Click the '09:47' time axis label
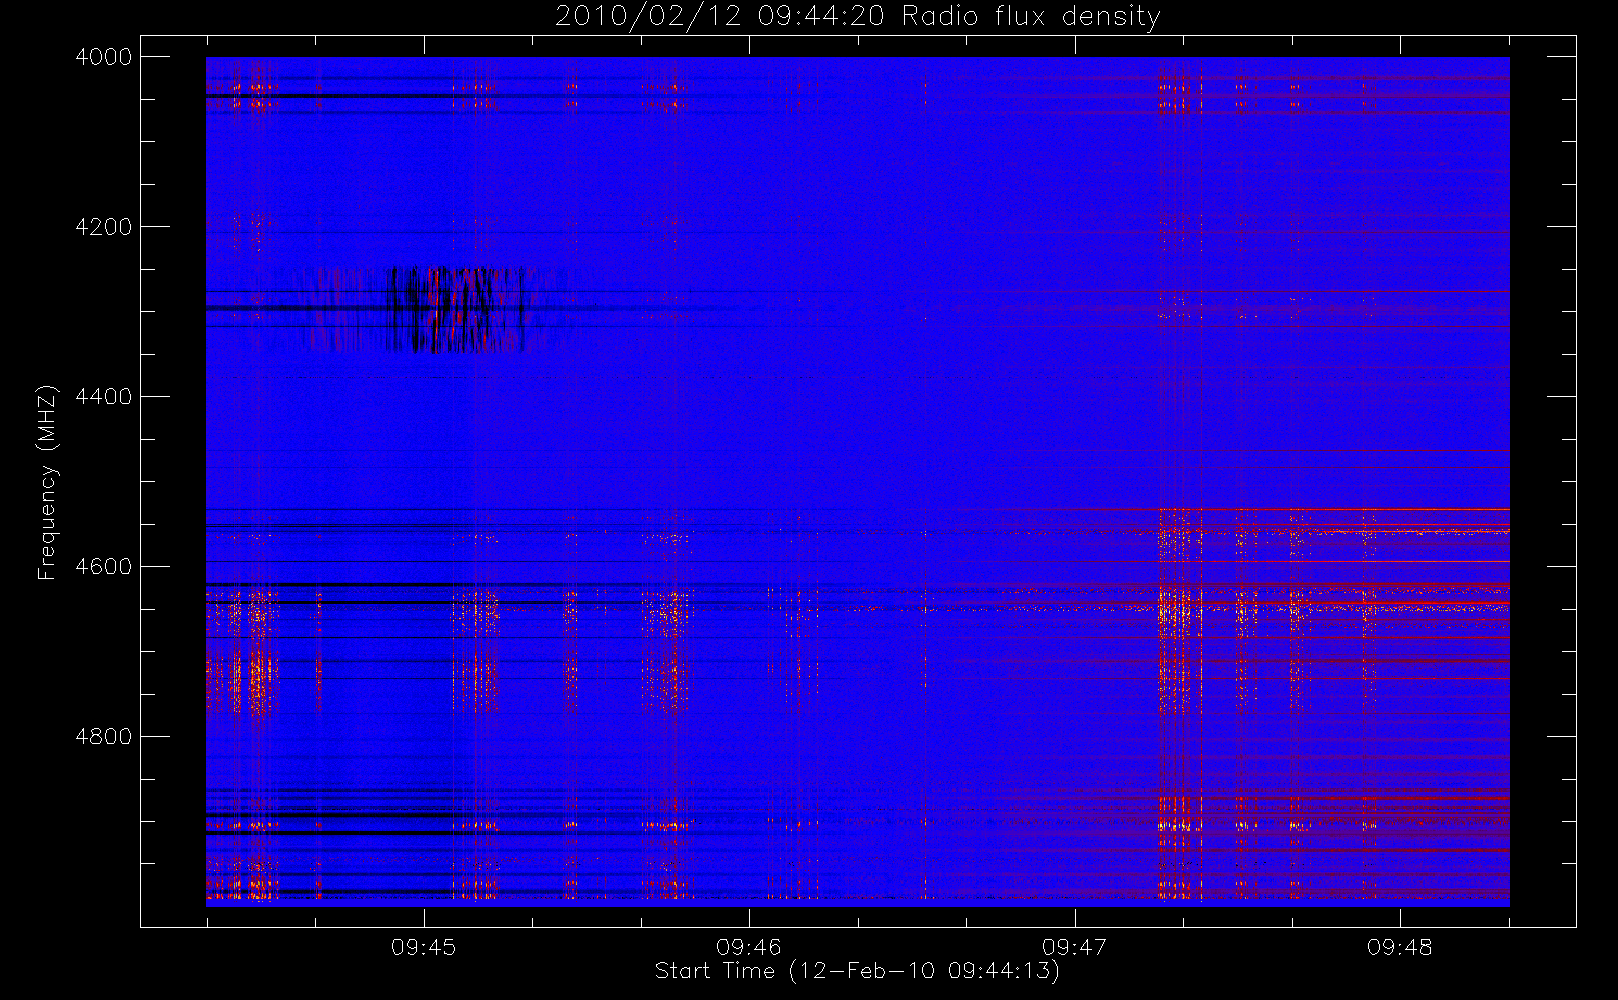This screenshot has height=1000, width=1618. 1075,947
